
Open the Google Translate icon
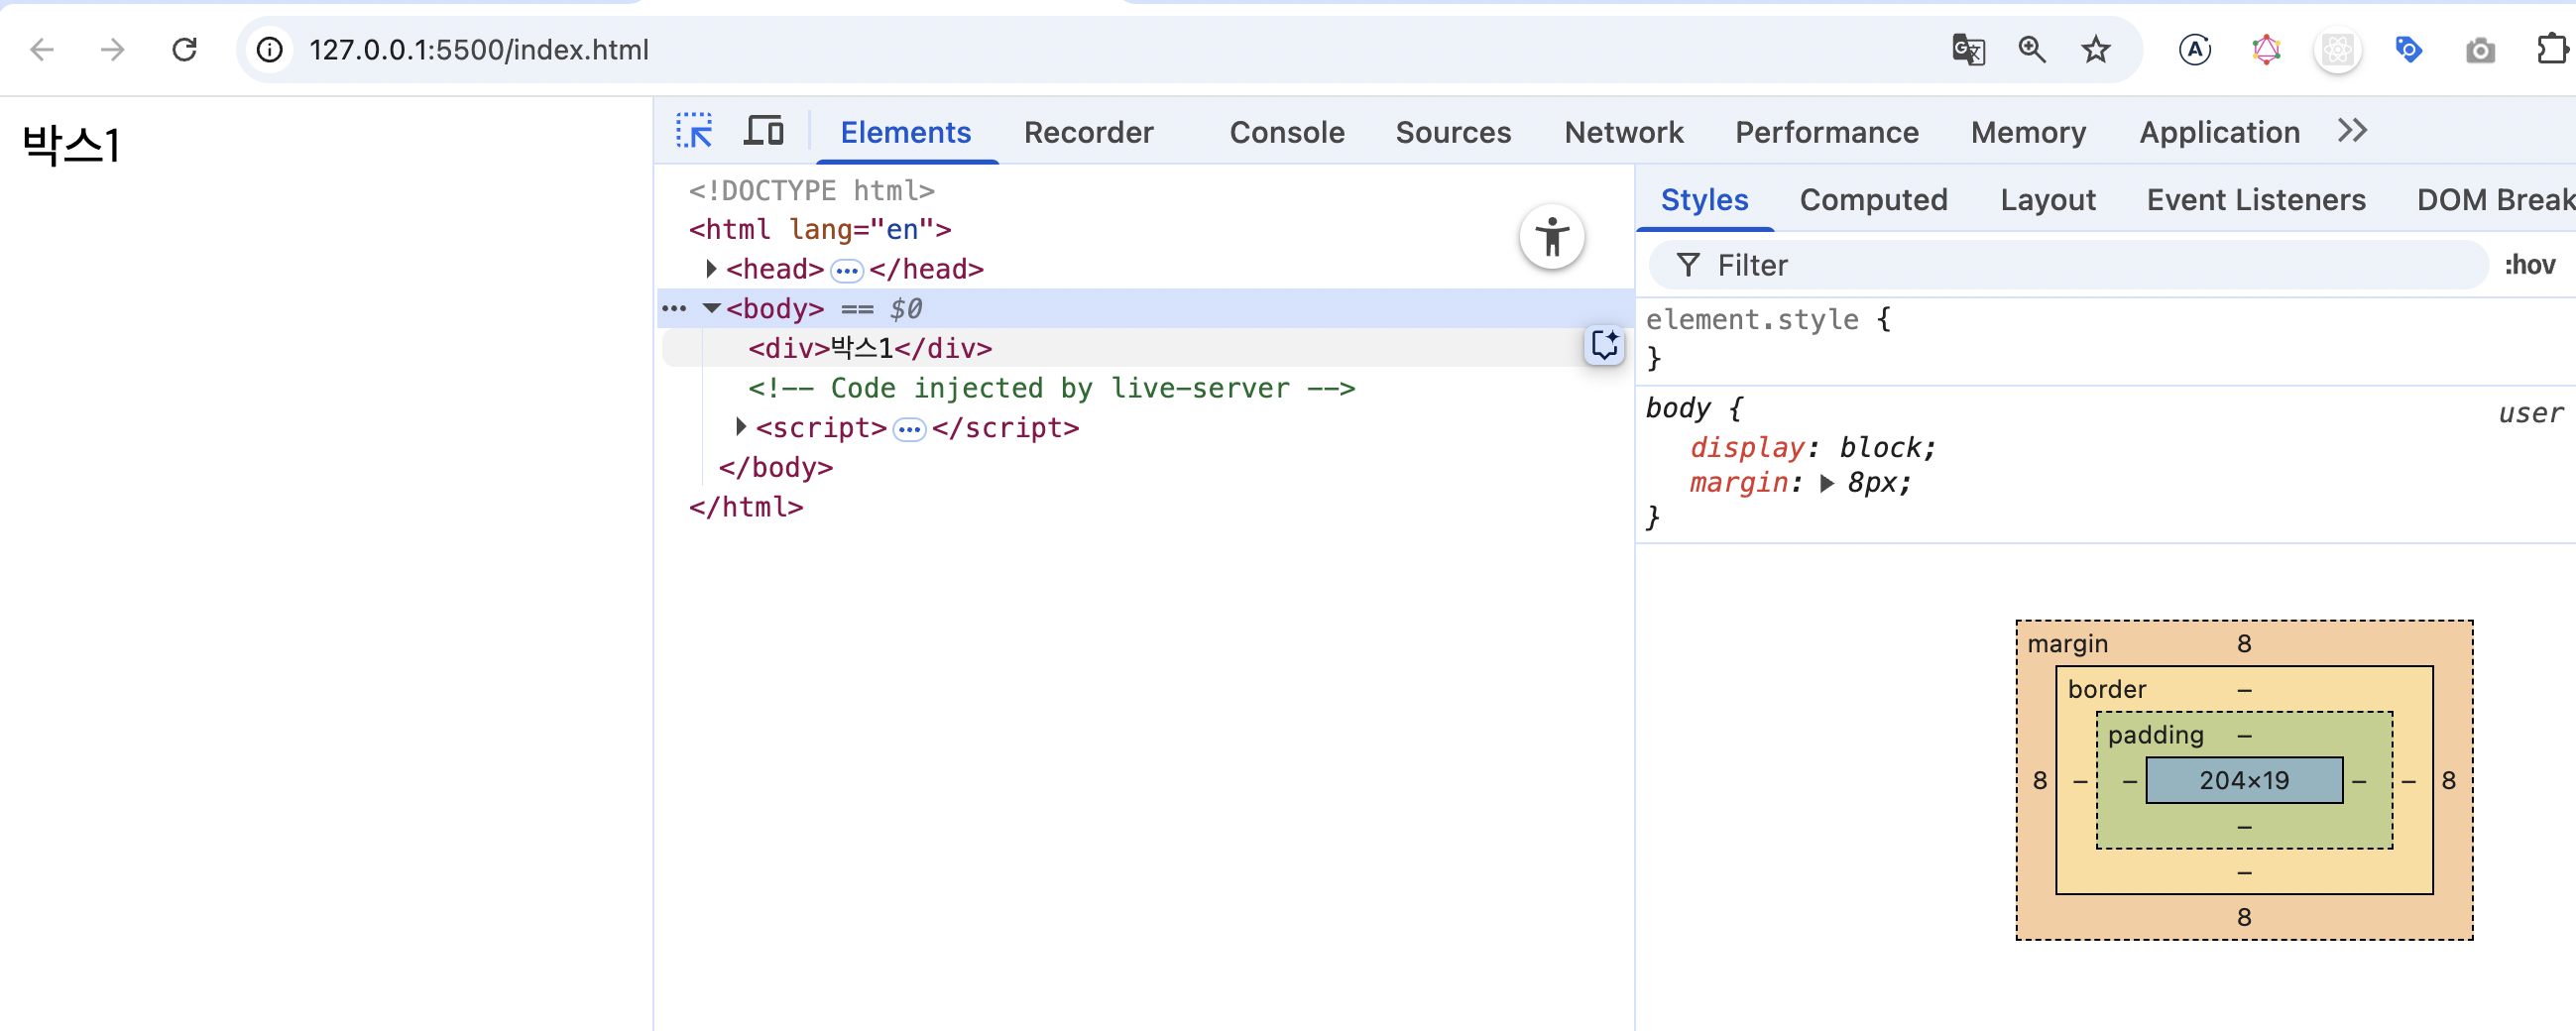click(1968, 50)
